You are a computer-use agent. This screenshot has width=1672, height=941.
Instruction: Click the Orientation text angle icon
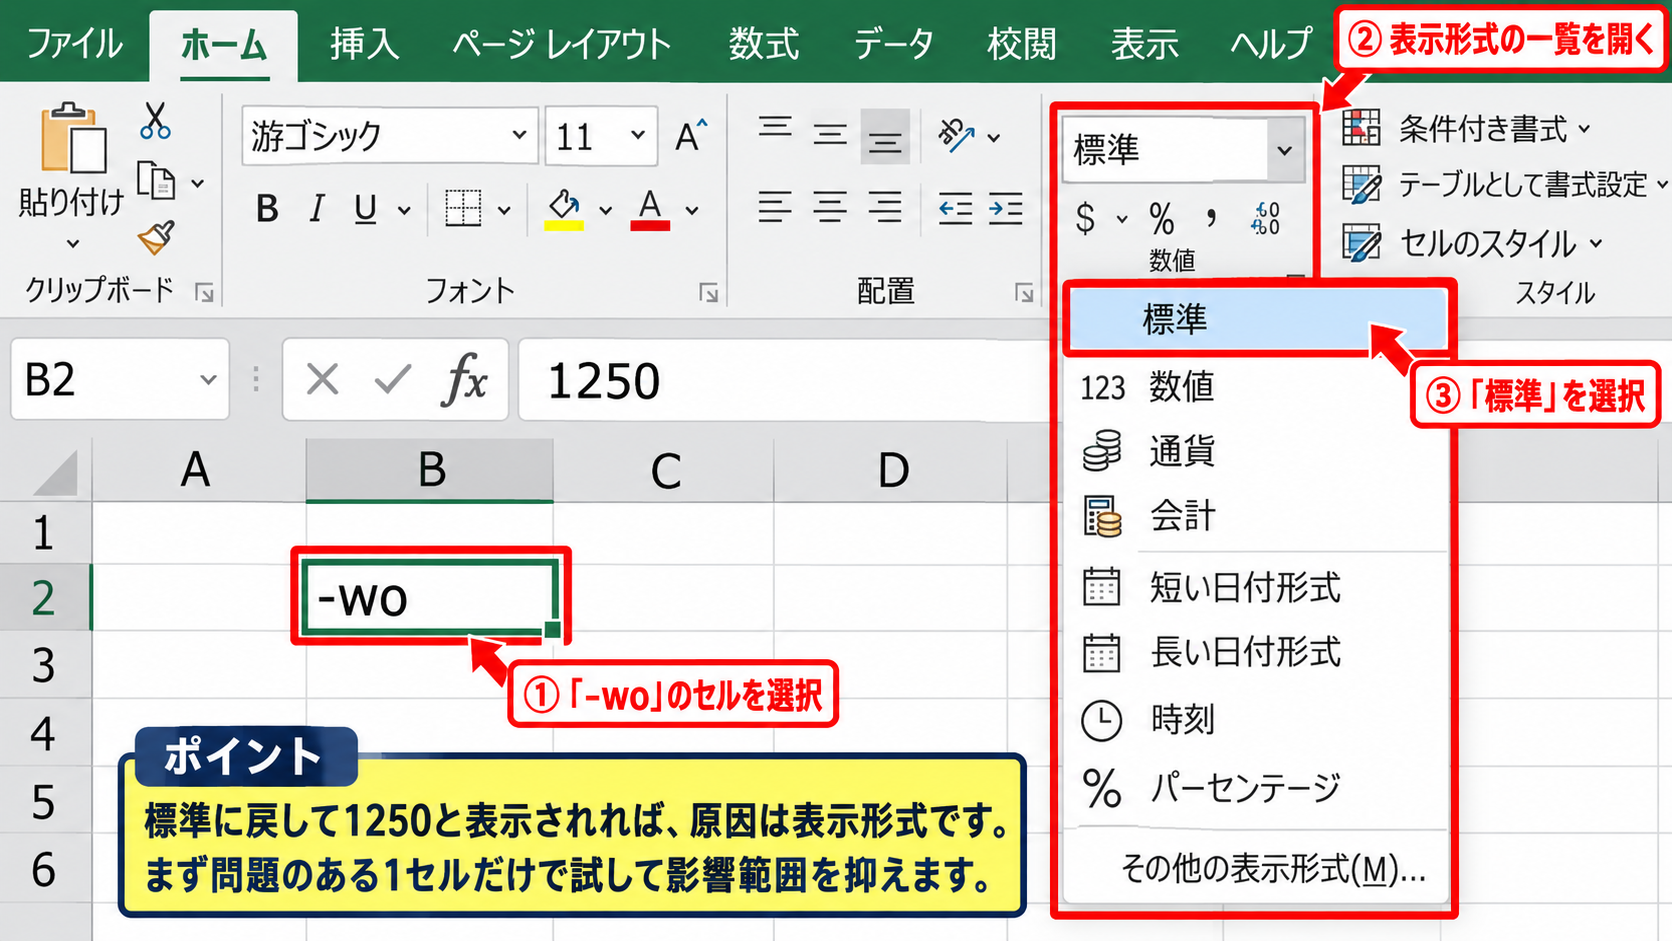click(x=956, y=135)
